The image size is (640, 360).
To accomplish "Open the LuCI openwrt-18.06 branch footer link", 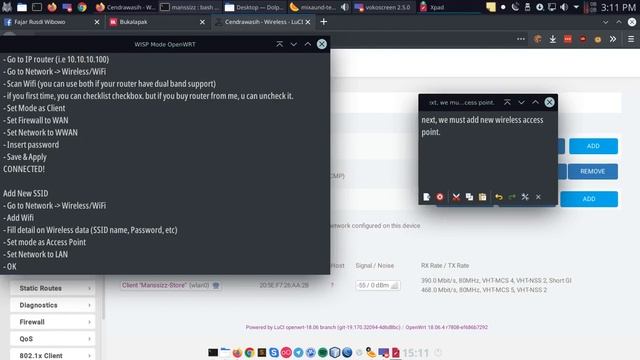I will point(323,327).
